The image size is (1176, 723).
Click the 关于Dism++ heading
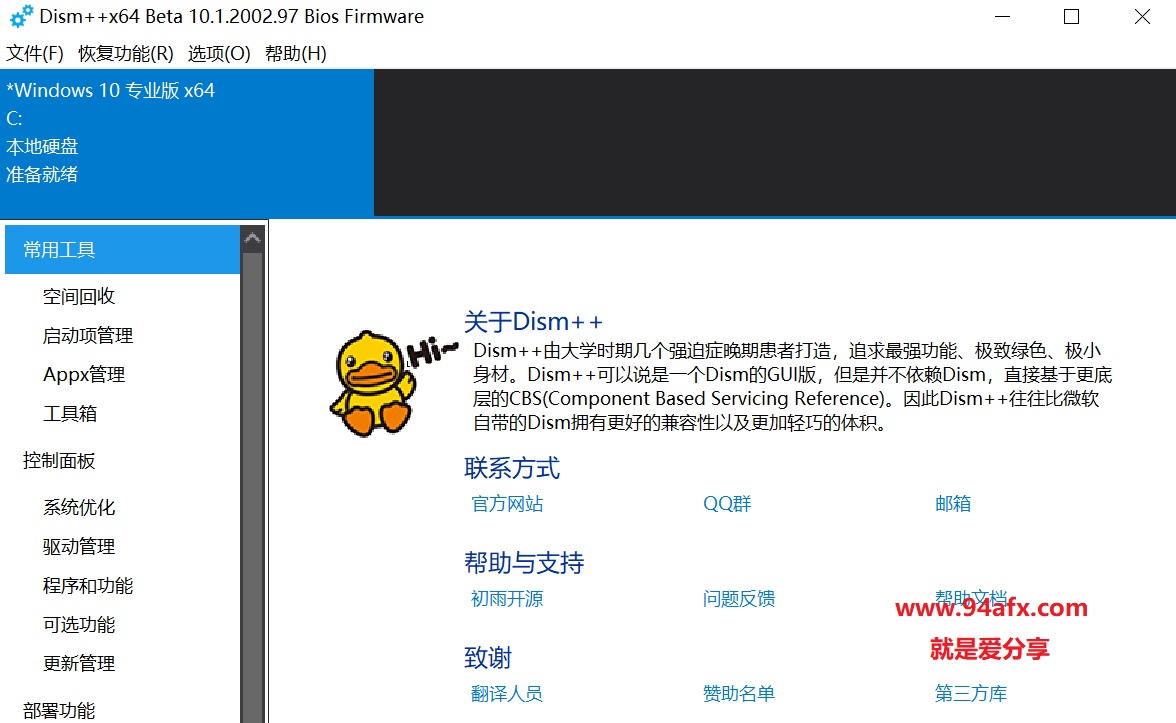click(x=533, y=322)
